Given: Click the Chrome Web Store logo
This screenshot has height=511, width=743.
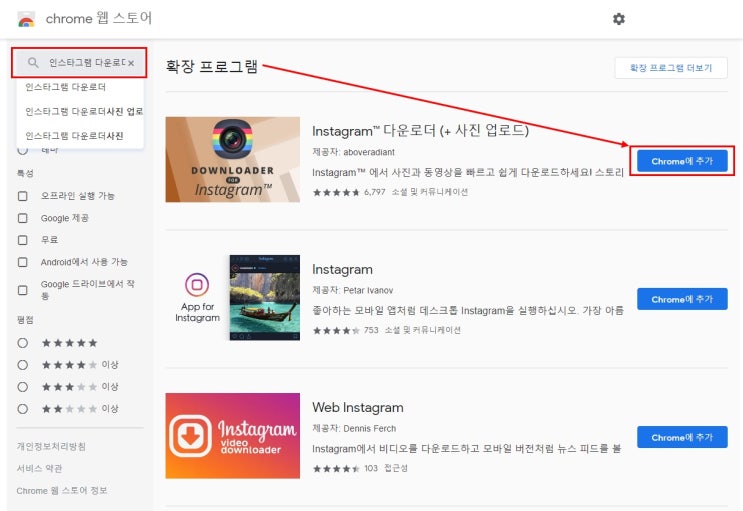Looking at the screenshot, I should [26, 19].
